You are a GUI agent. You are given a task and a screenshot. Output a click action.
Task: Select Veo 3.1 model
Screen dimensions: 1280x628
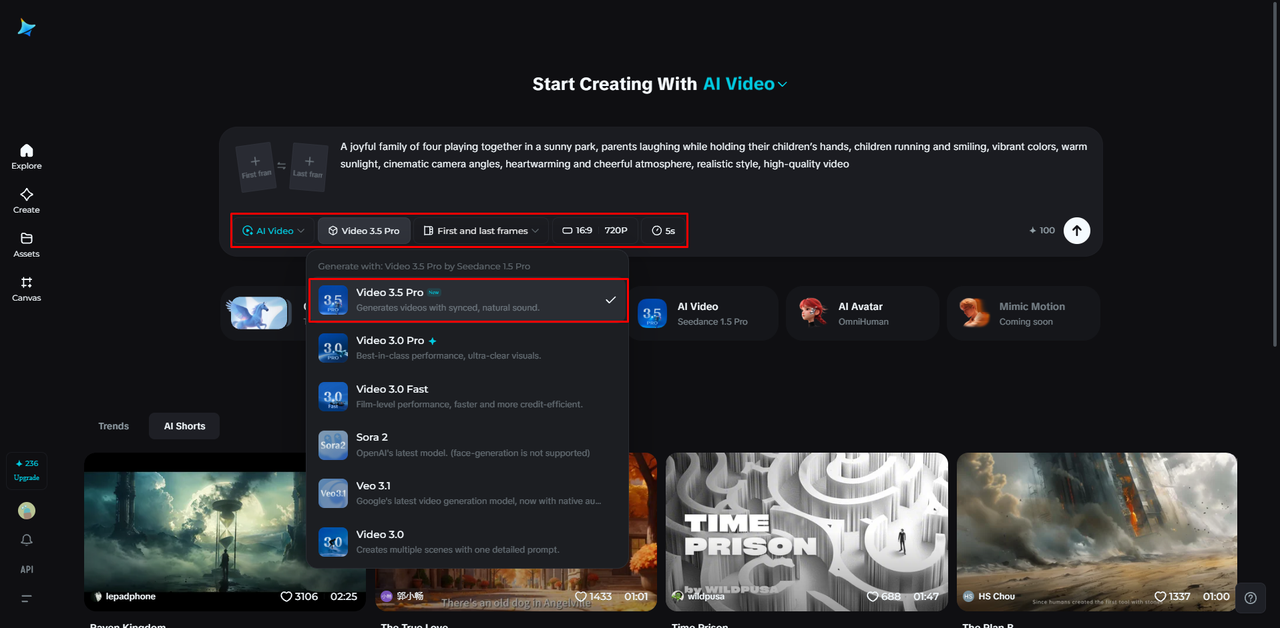(468, 493)
